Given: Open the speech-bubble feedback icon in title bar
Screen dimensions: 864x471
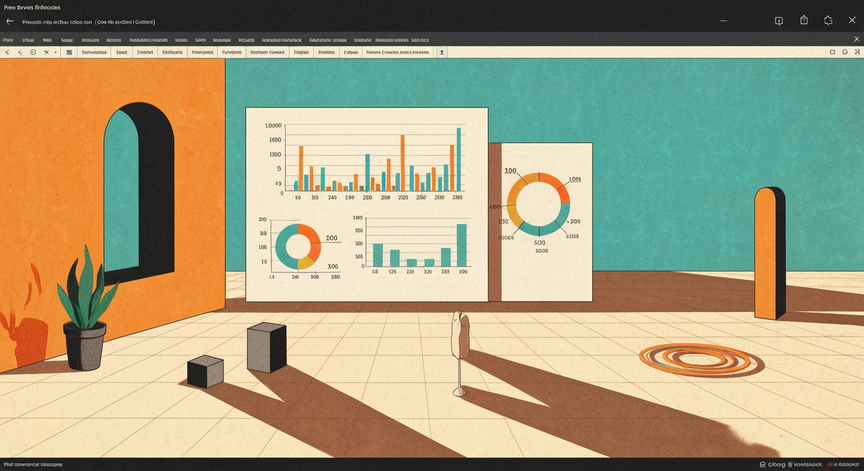Looking at the screenshot, I should 779,21.
